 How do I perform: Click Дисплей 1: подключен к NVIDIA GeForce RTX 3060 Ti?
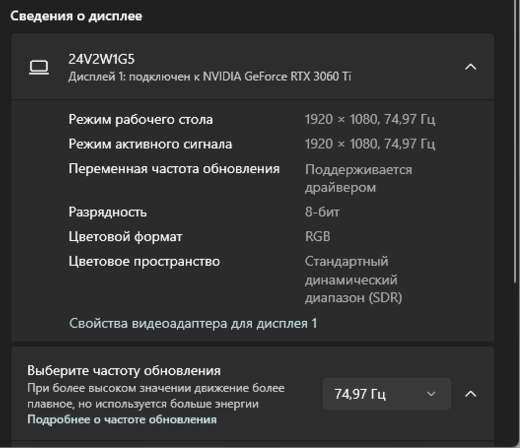point(210,77)
